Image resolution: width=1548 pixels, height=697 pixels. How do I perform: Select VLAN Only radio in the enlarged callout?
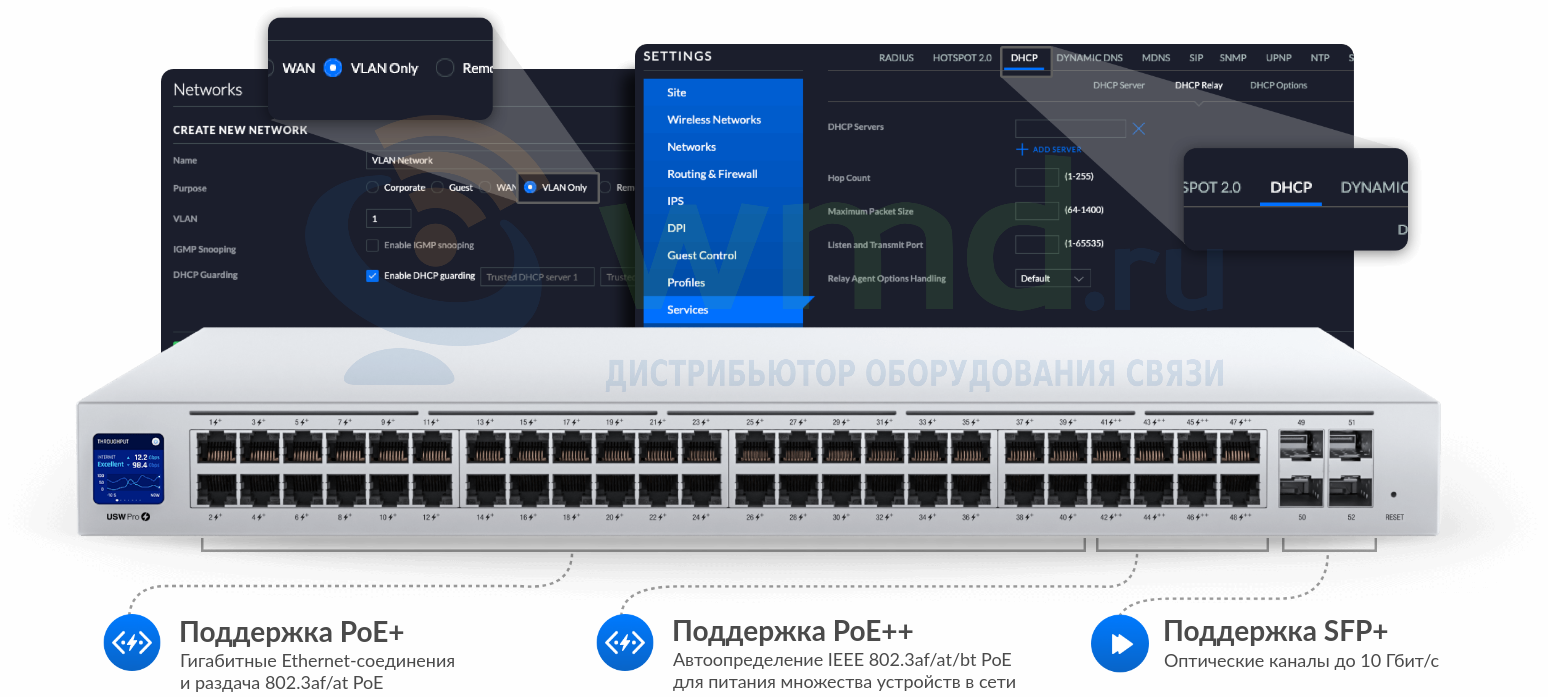click(333, 68)
